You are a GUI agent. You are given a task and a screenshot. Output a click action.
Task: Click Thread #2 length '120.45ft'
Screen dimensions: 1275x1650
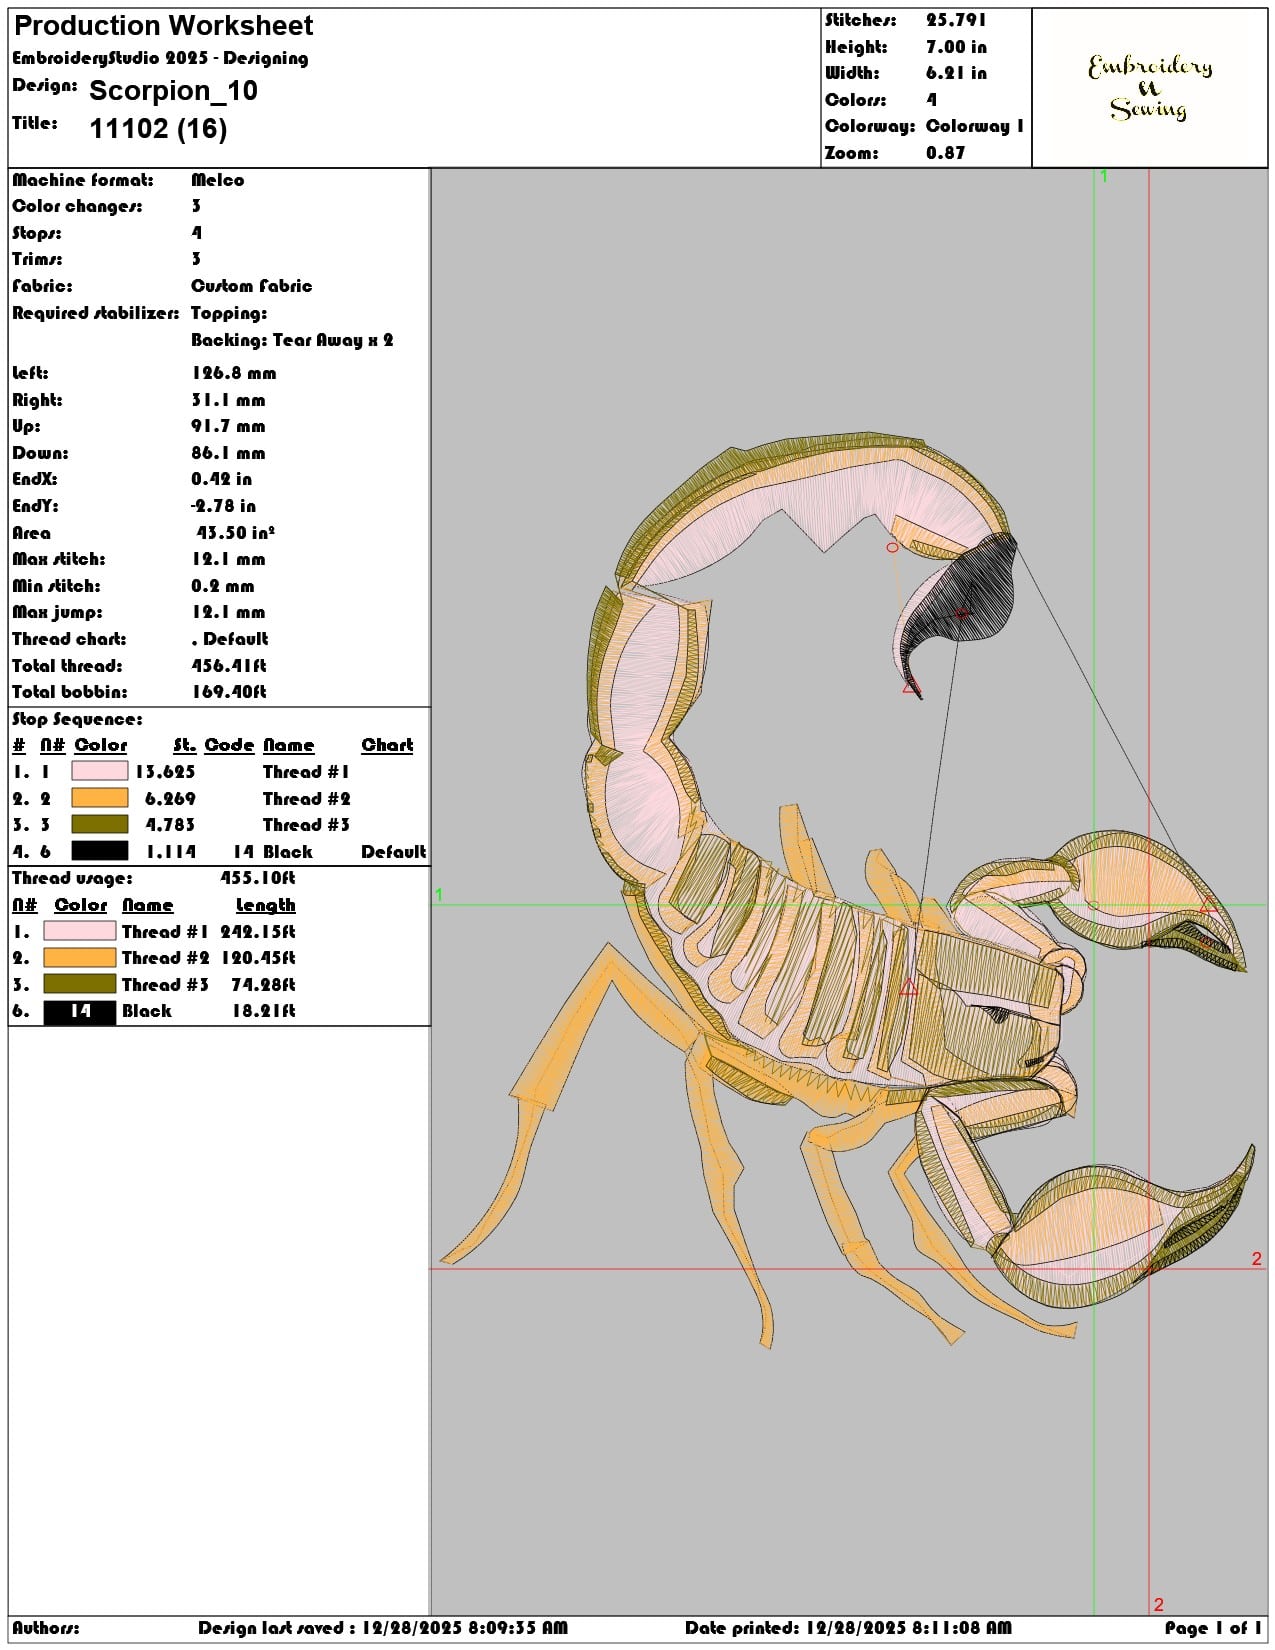point(258,958)
